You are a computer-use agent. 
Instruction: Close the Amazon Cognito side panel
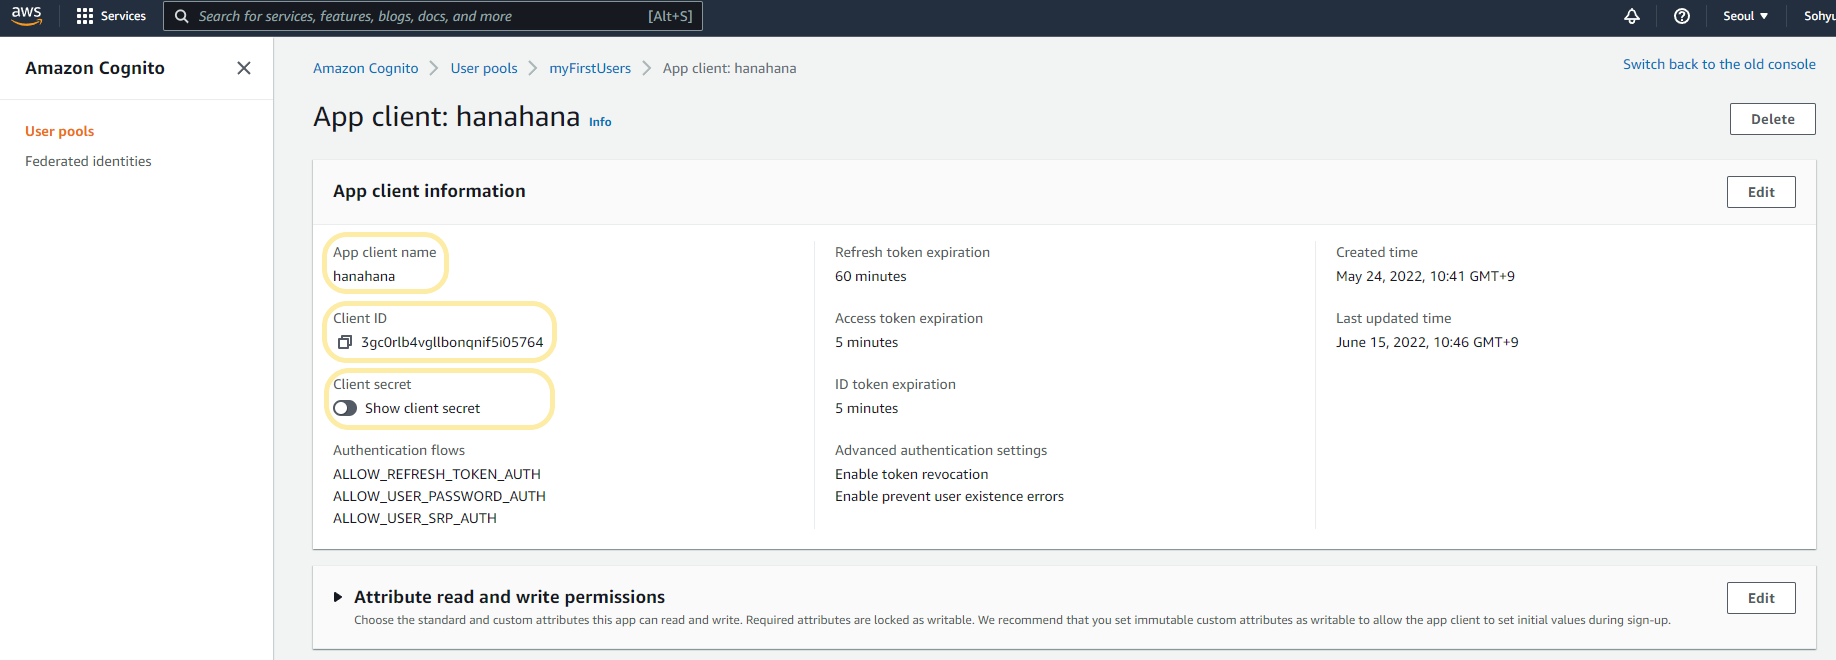pyautogui.click(x=244, y=68)
